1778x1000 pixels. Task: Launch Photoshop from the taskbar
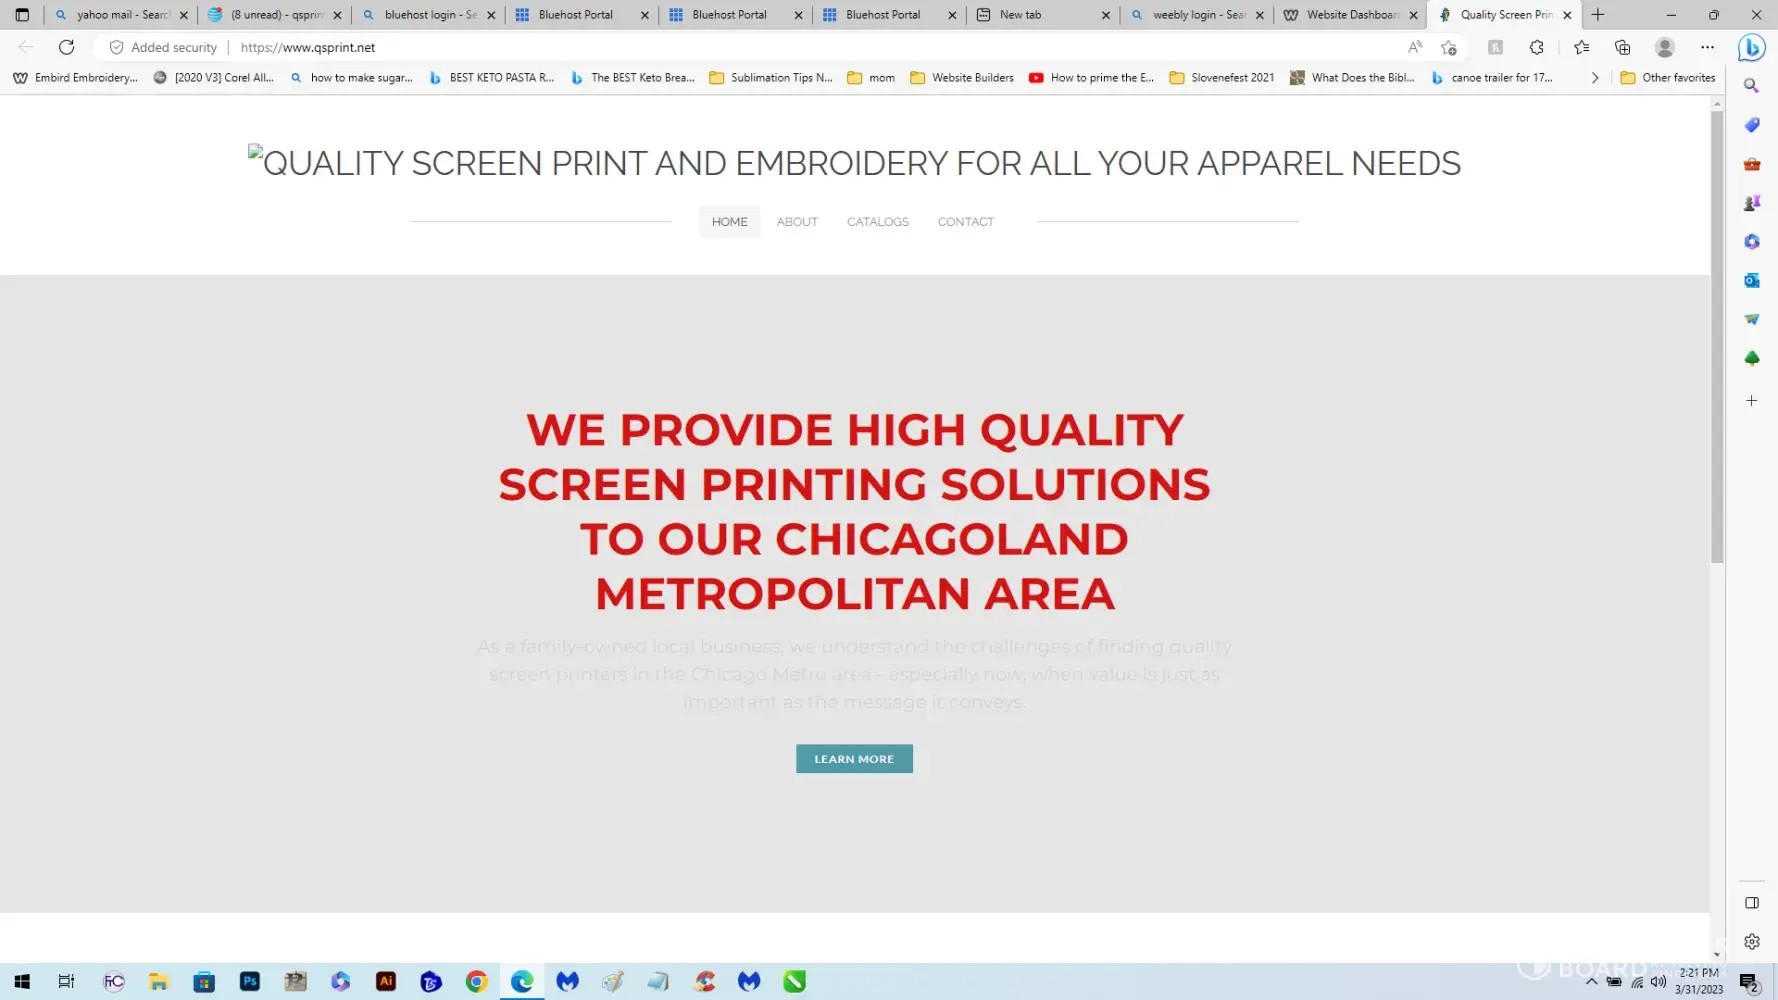[x=250, y=982]
